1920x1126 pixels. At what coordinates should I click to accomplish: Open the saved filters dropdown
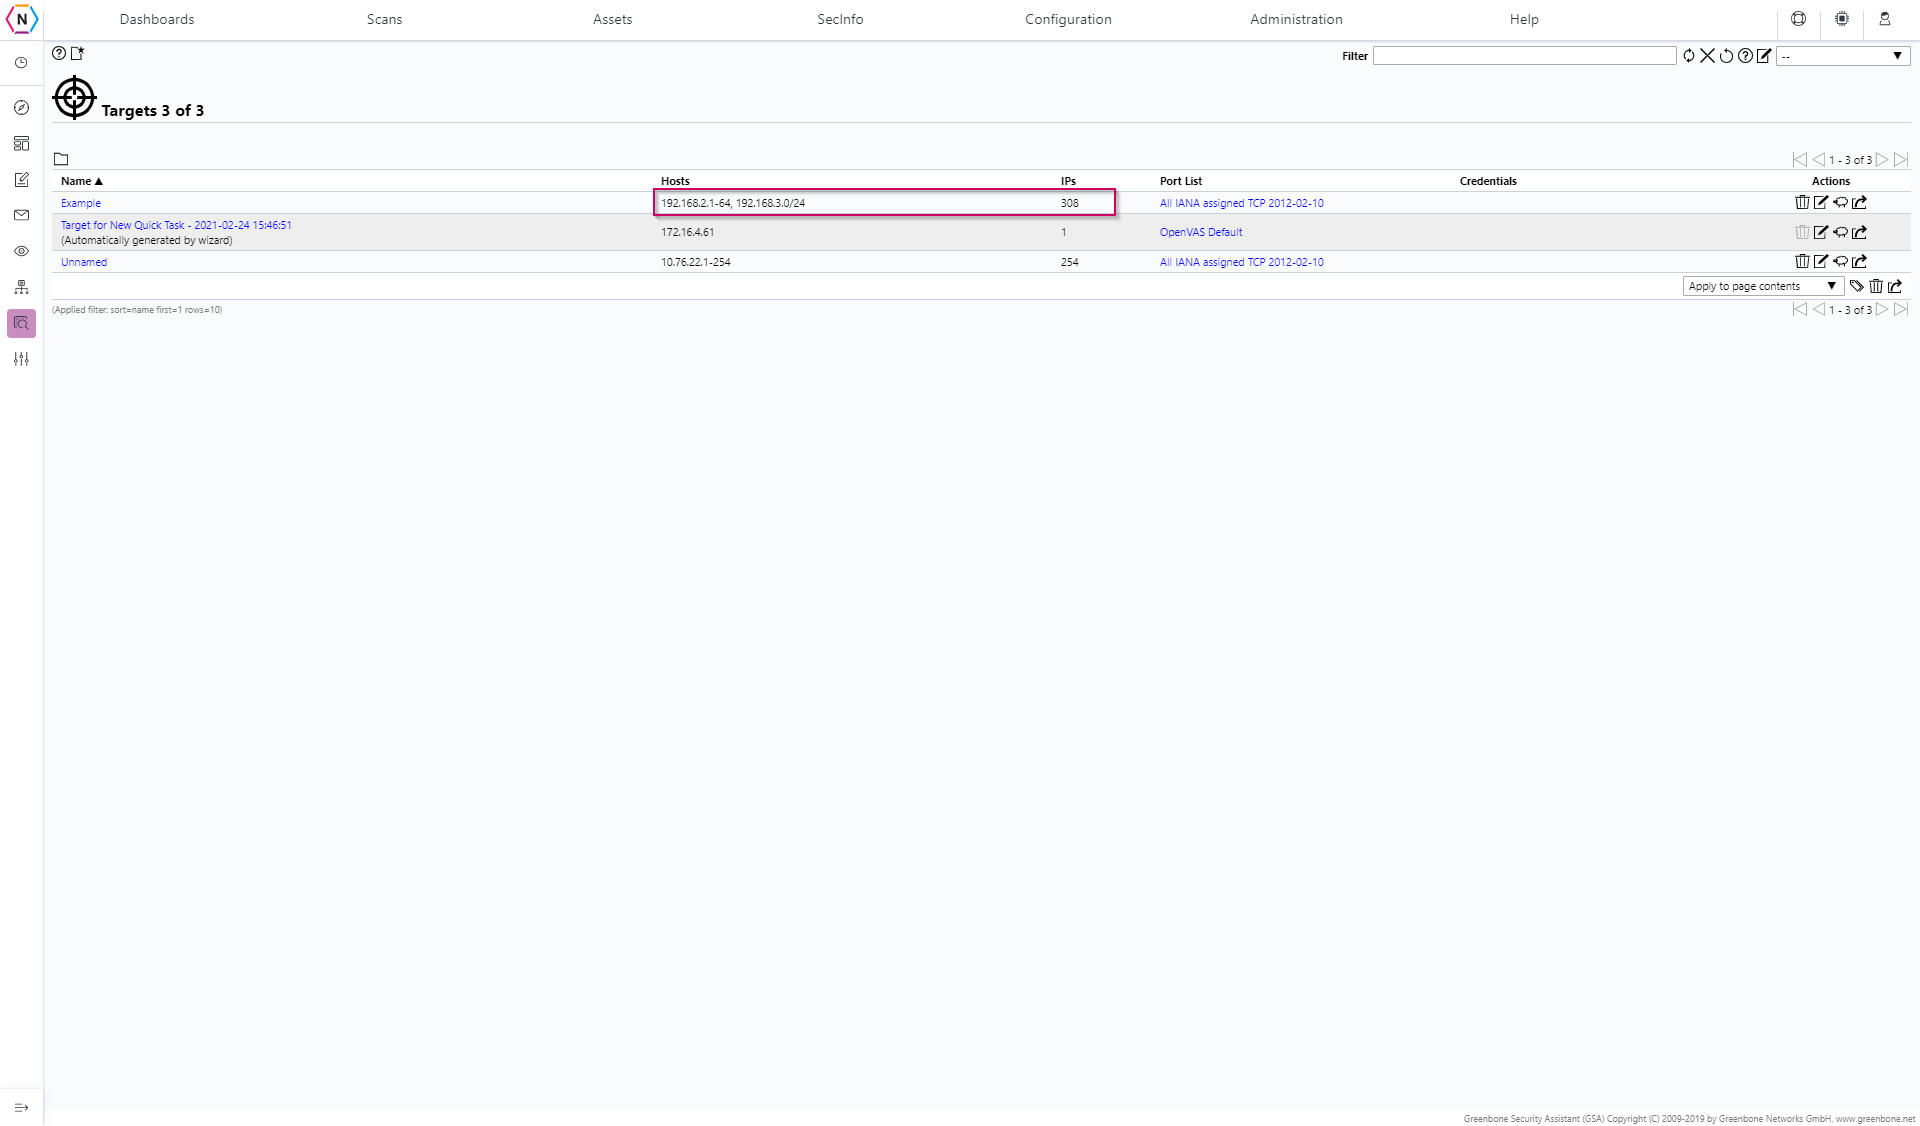[1843, 56]
